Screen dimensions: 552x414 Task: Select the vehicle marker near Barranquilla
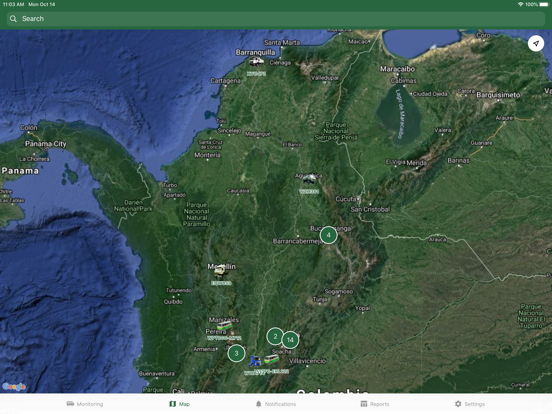click(257, 62)
